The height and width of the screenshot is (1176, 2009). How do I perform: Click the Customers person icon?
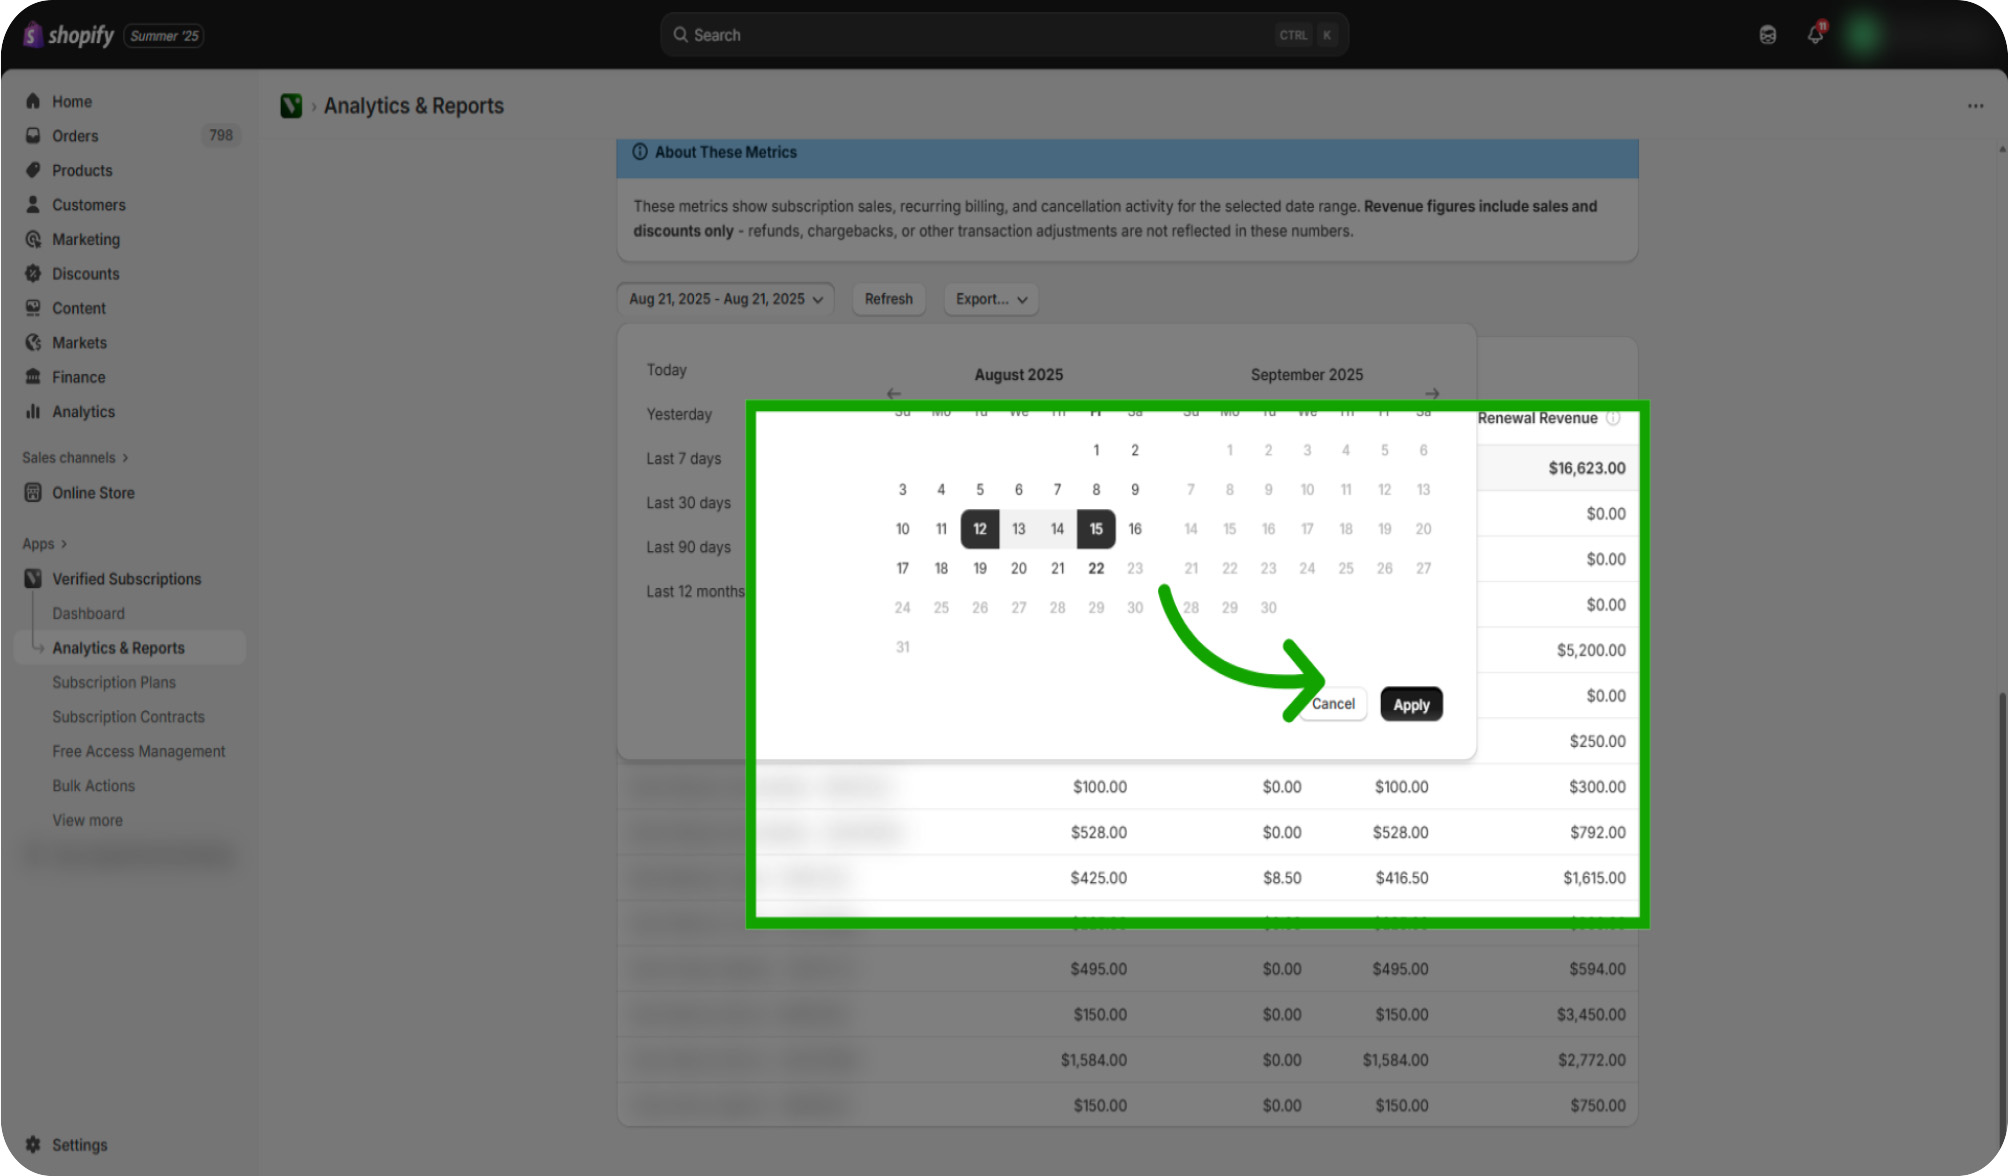pos(33,204)
